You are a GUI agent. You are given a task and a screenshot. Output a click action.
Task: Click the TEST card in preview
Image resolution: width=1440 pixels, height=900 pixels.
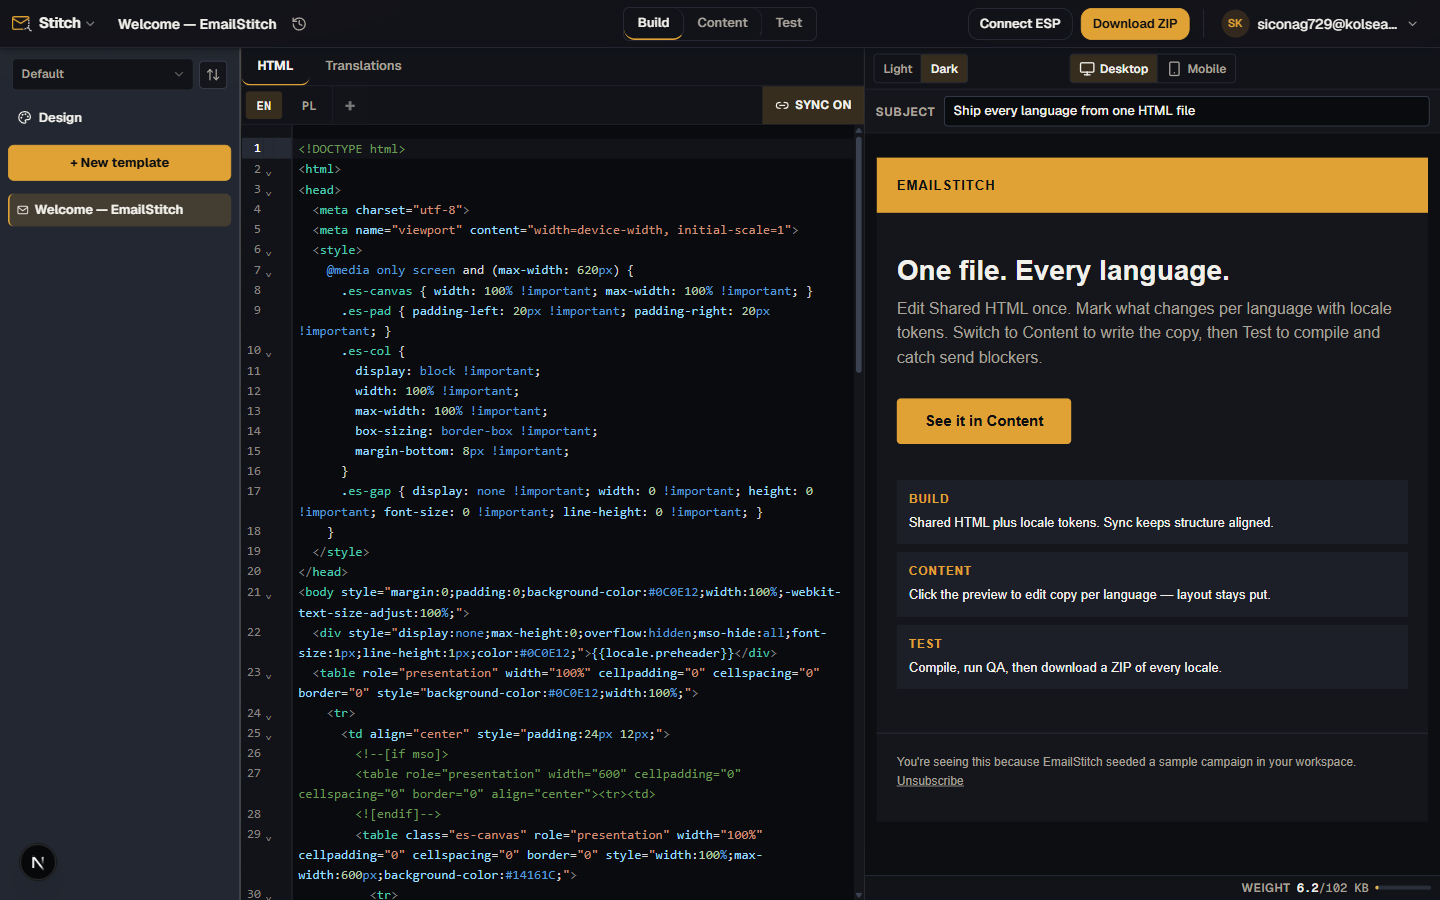coord(1152,657)
